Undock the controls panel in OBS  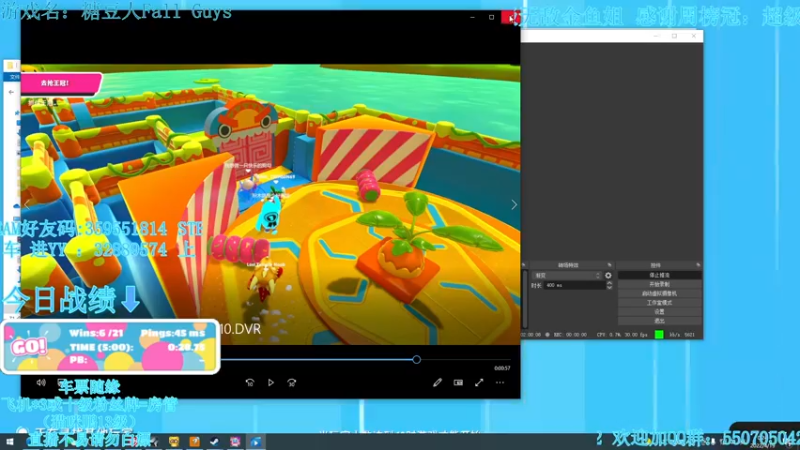(698, 265)
